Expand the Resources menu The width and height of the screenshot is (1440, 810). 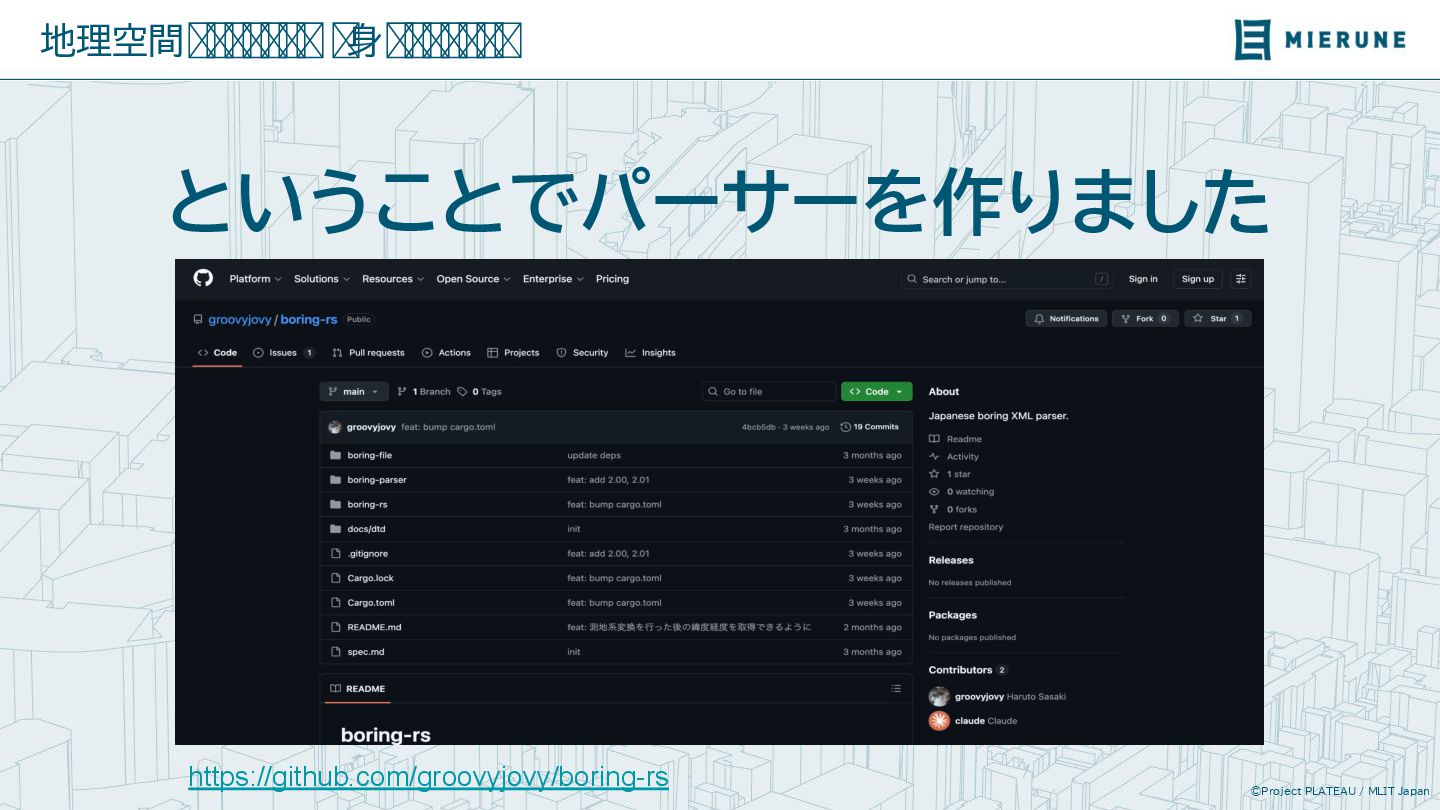[x=393, y=279]
